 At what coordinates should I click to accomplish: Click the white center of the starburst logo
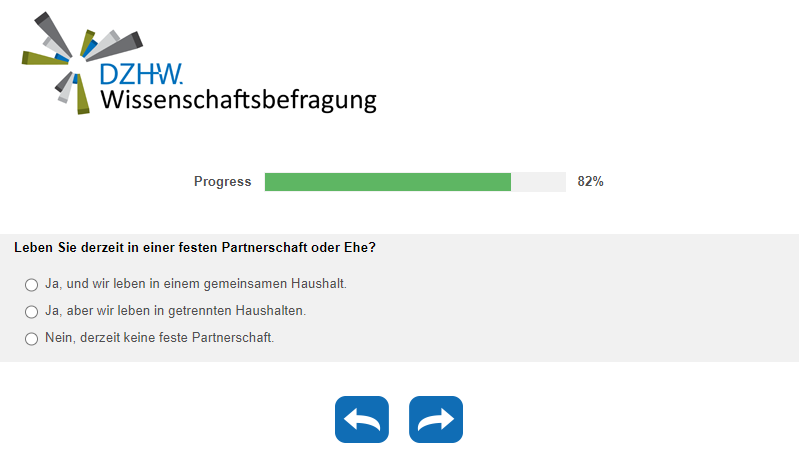pos(79,62)
